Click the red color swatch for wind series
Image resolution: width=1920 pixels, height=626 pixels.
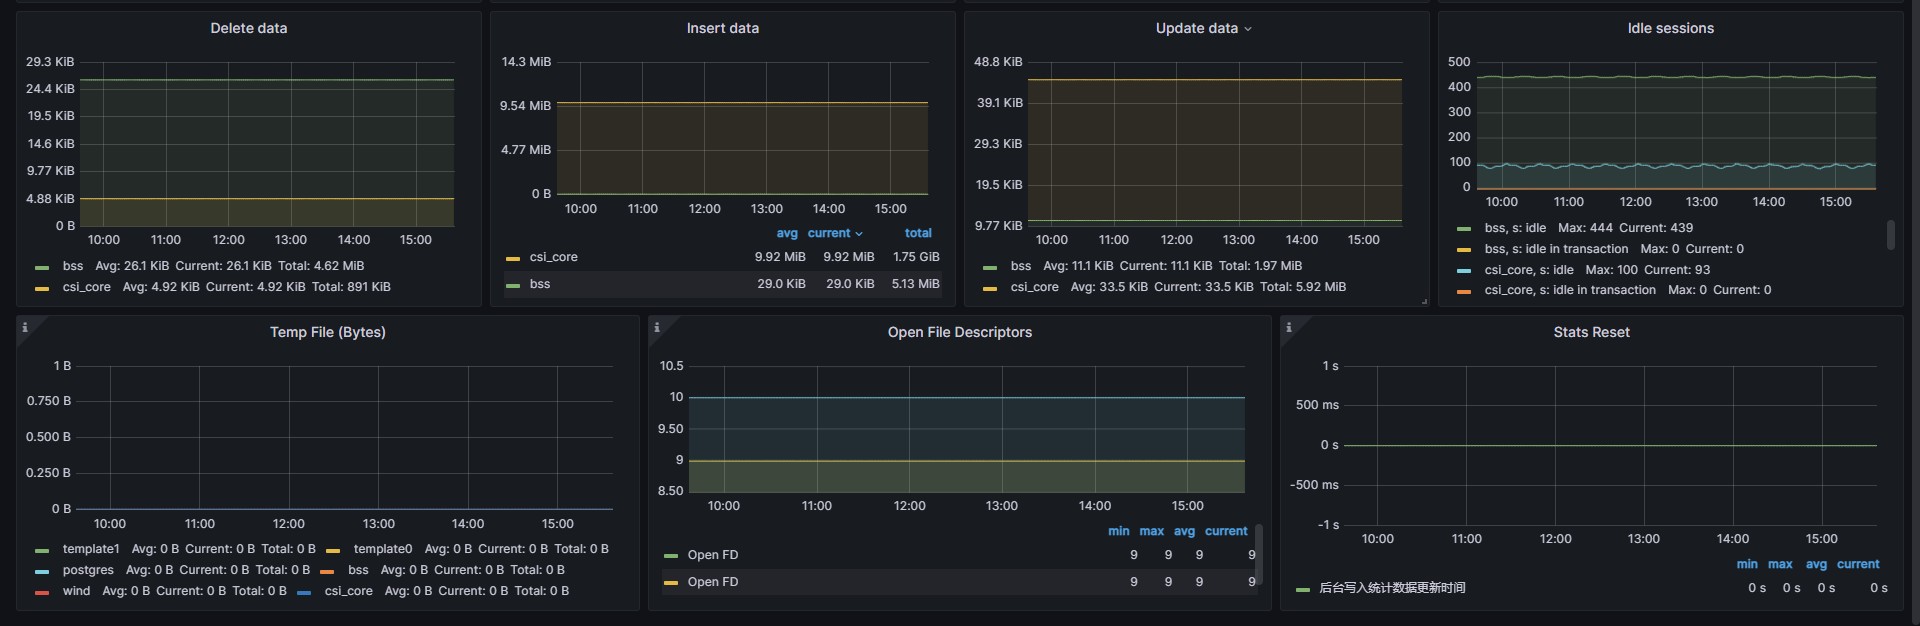click(42, 592)
